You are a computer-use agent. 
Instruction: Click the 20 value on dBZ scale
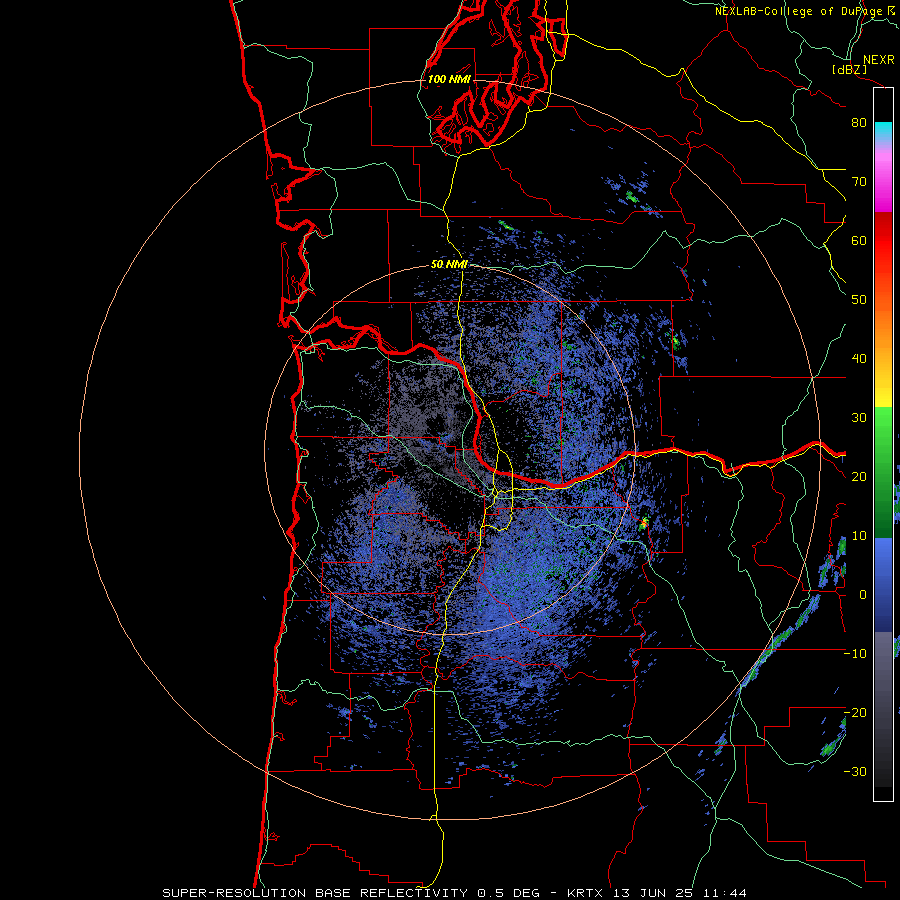pos(859,477)
